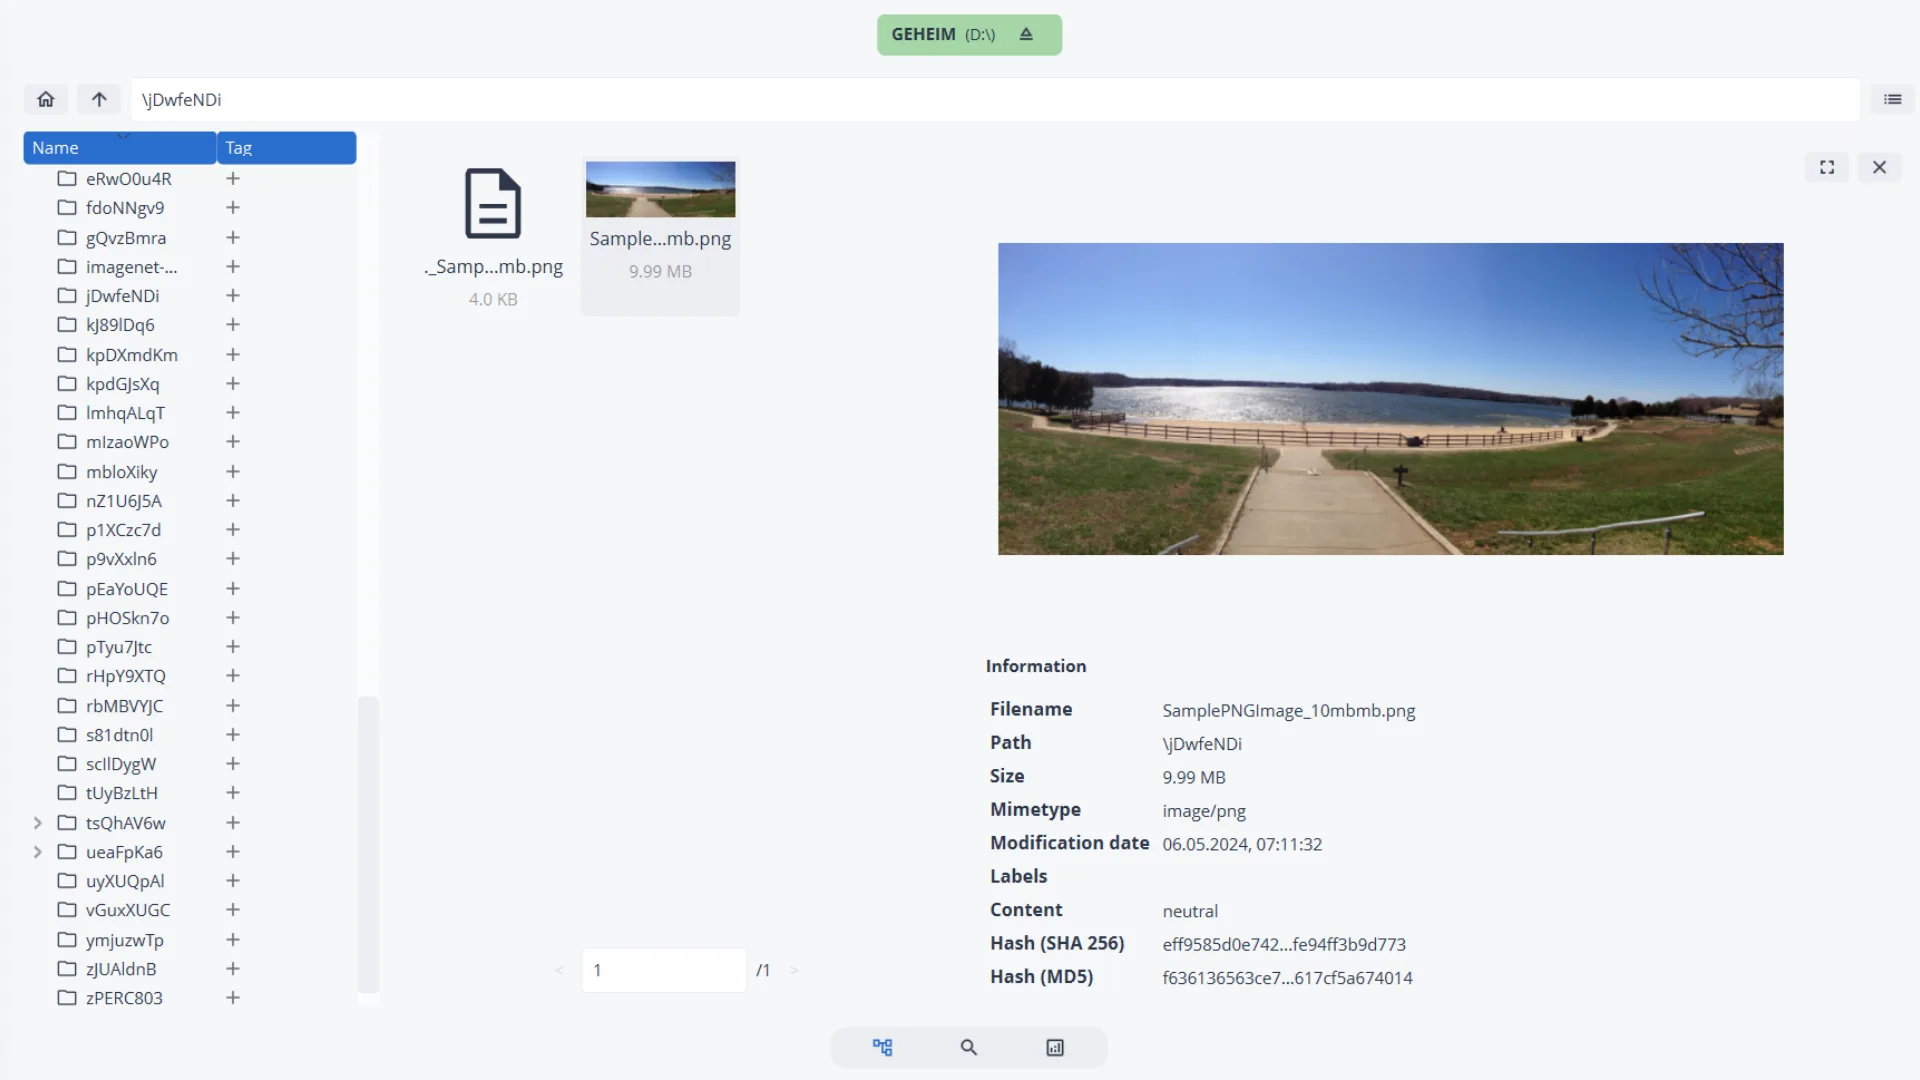Open preview in fullscreen
The height and width of the screenshot is (1080, 1920).
[x=1827, y=167]
